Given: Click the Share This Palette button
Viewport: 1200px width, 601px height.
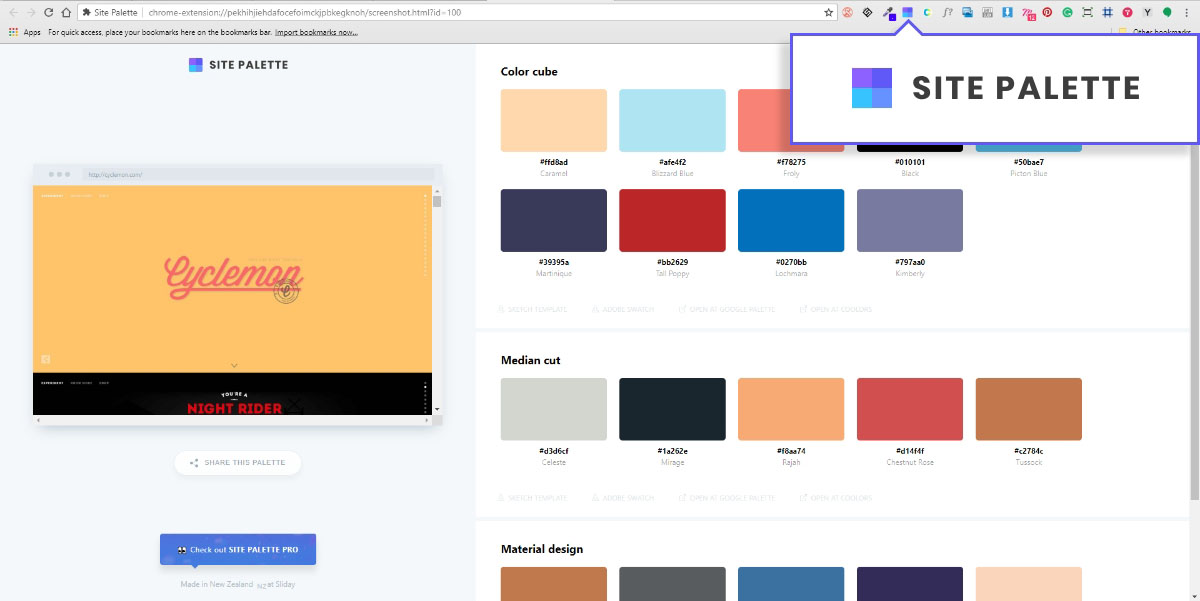Looking at the screenshot, I should click(x=238, y=463).
